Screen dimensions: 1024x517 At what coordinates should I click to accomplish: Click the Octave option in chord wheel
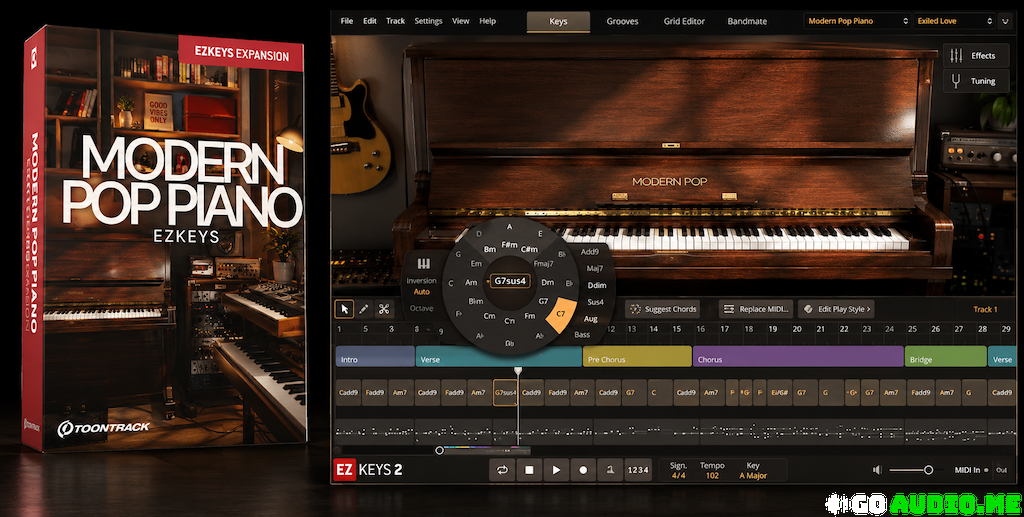click(422, 308)
